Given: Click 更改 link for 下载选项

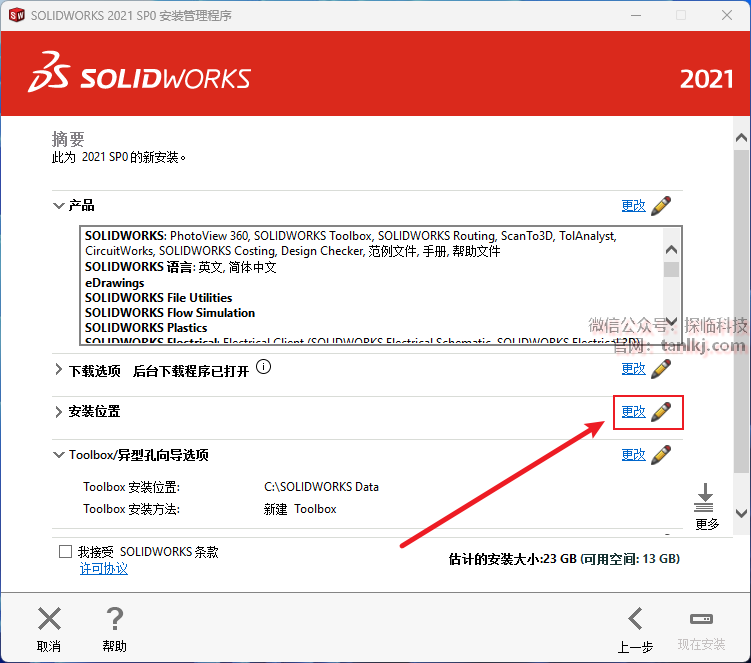Looking at the screenshot, I should [634, 369].
